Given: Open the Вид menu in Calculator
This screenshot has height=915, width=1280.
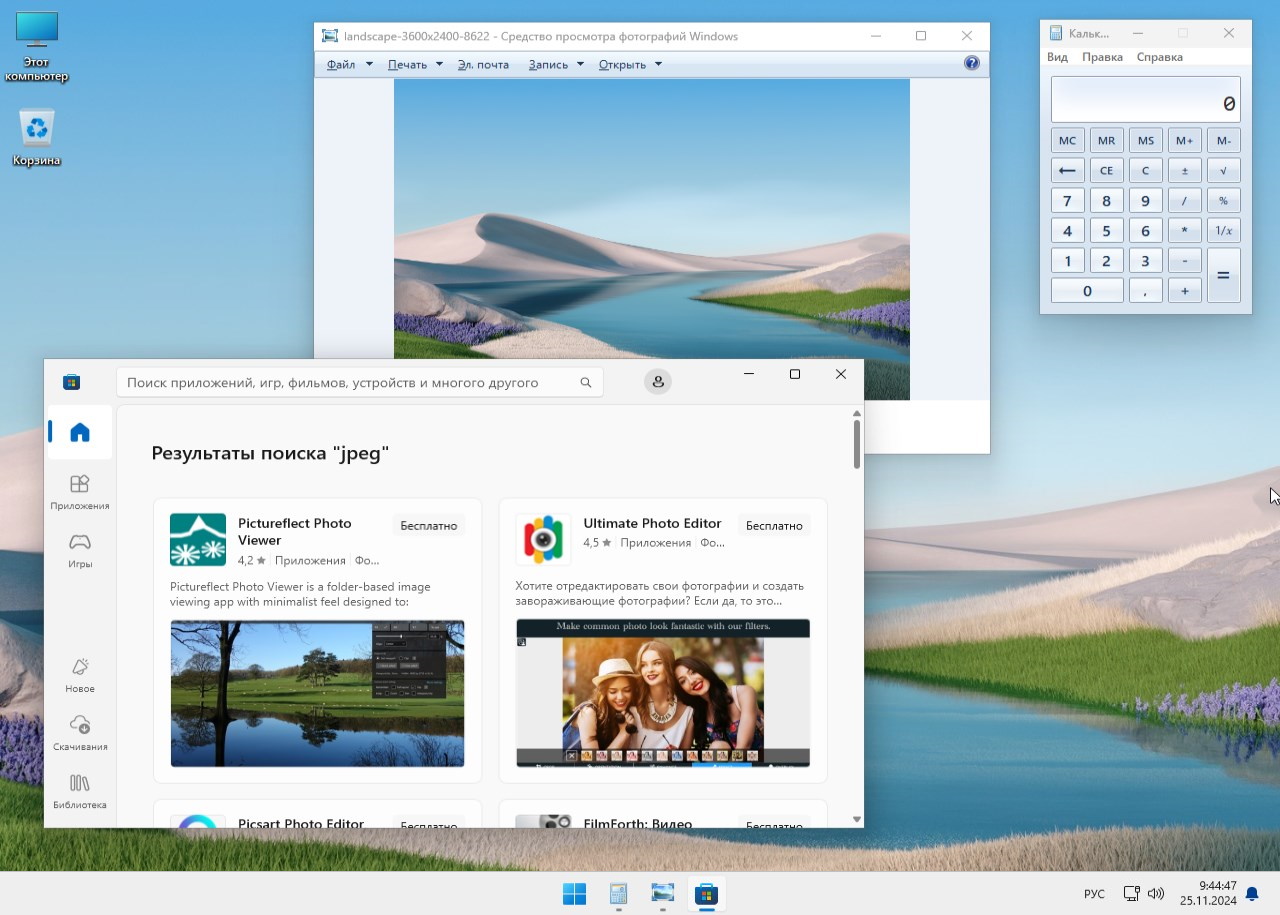Looking at the screenshot, I should (x=1057, y=57).
